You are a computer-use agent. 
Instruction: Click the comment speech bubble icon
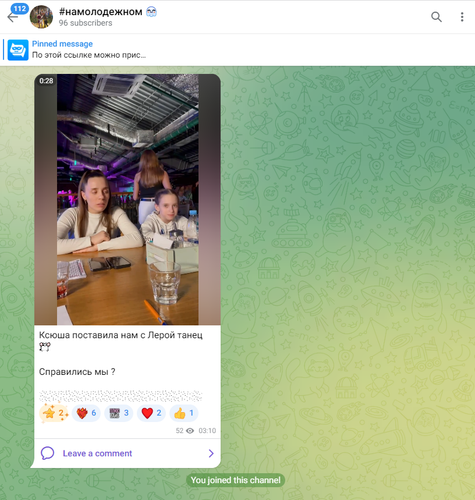pos(47,453)
